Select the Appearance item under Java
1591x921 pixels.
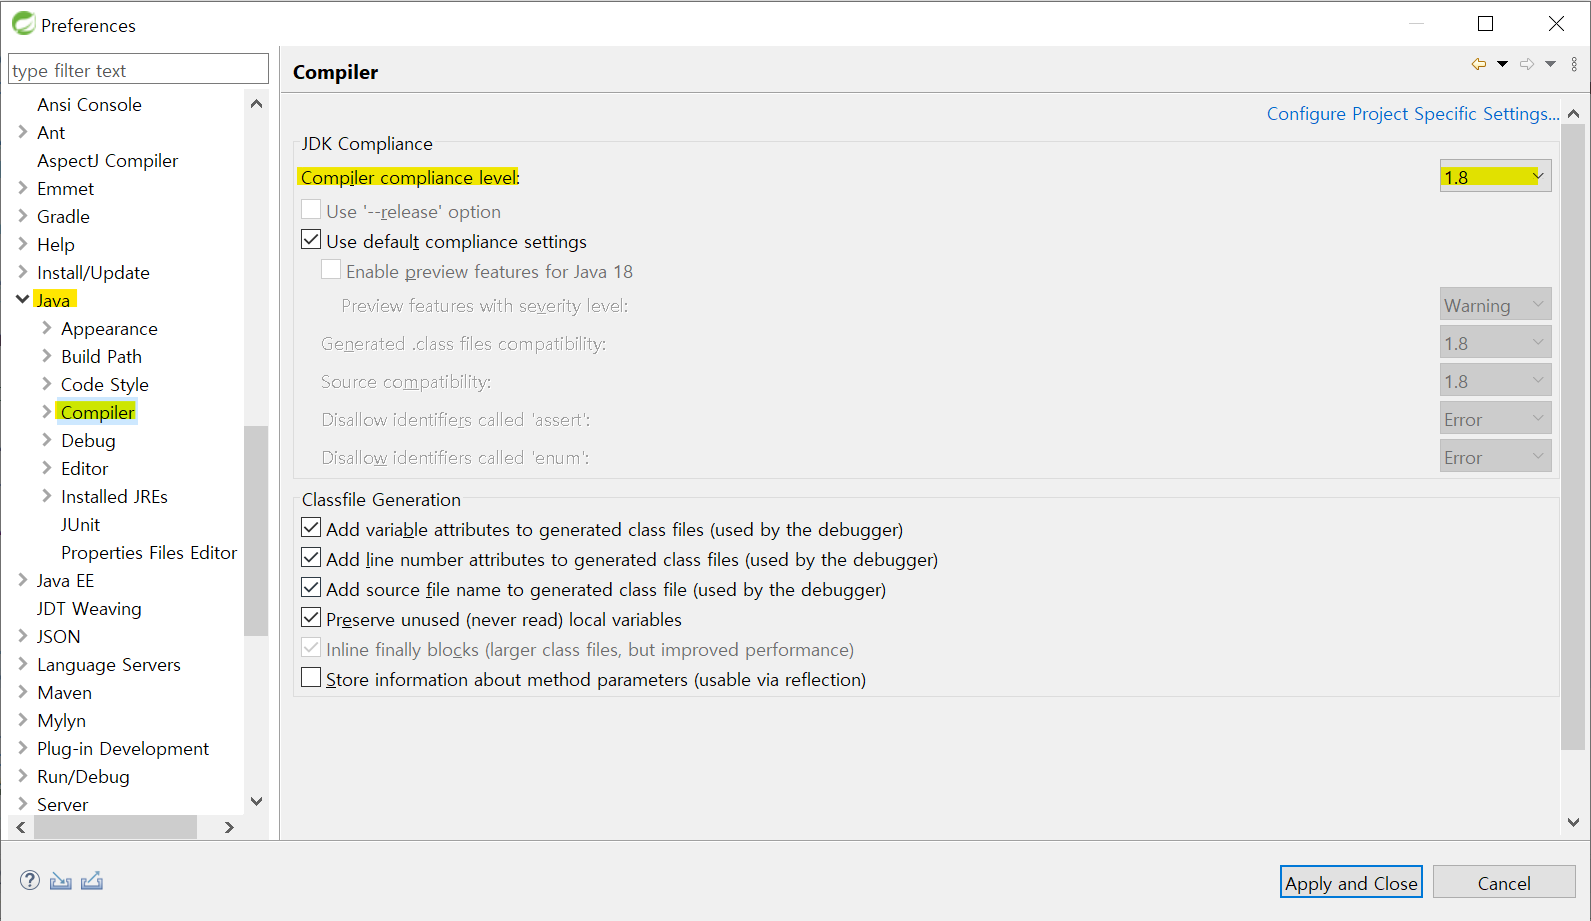tap(109, 328)
